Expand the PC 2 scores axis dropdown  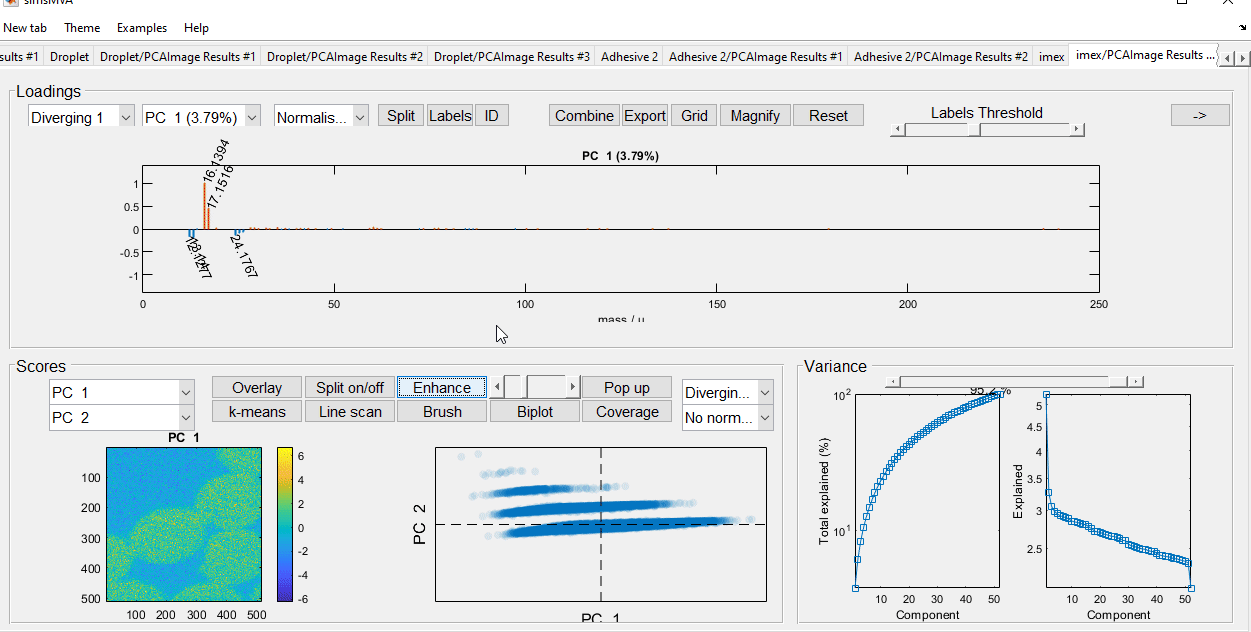point(121,418)
